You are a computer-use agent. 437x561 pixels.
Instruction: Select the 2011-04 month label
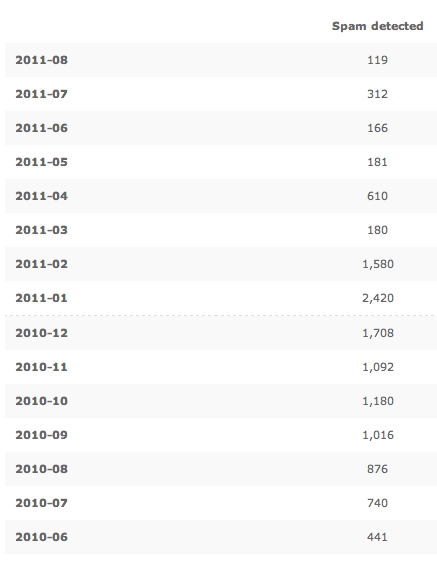[x=42, y=196]
